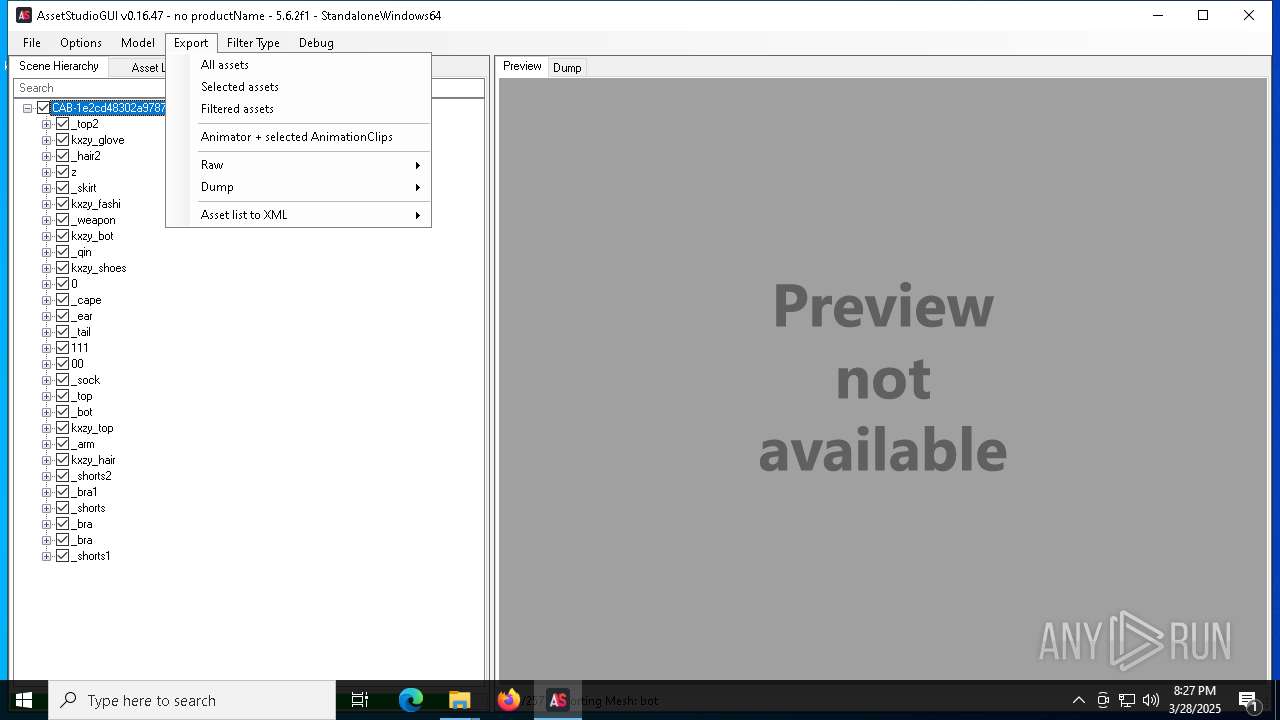1280x720 pixels.
Task: Expand the kxzy_bot tree node
Action: click(x=46, y=236)
